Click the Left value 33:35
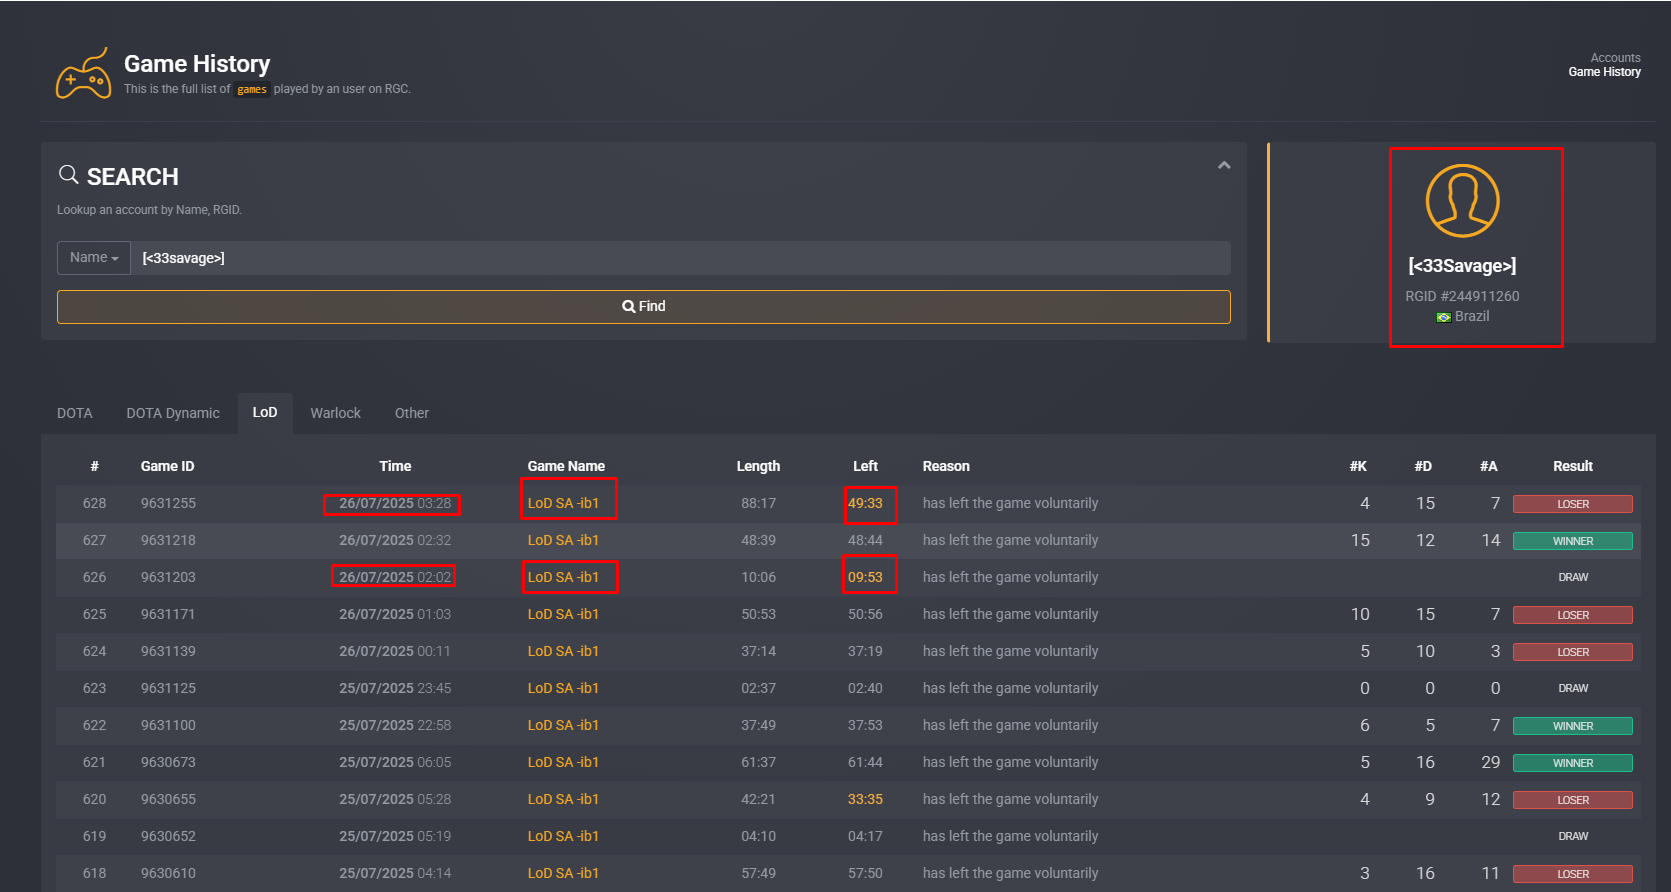This screenshot has height=892, width=1671. [x=865, y=799]
